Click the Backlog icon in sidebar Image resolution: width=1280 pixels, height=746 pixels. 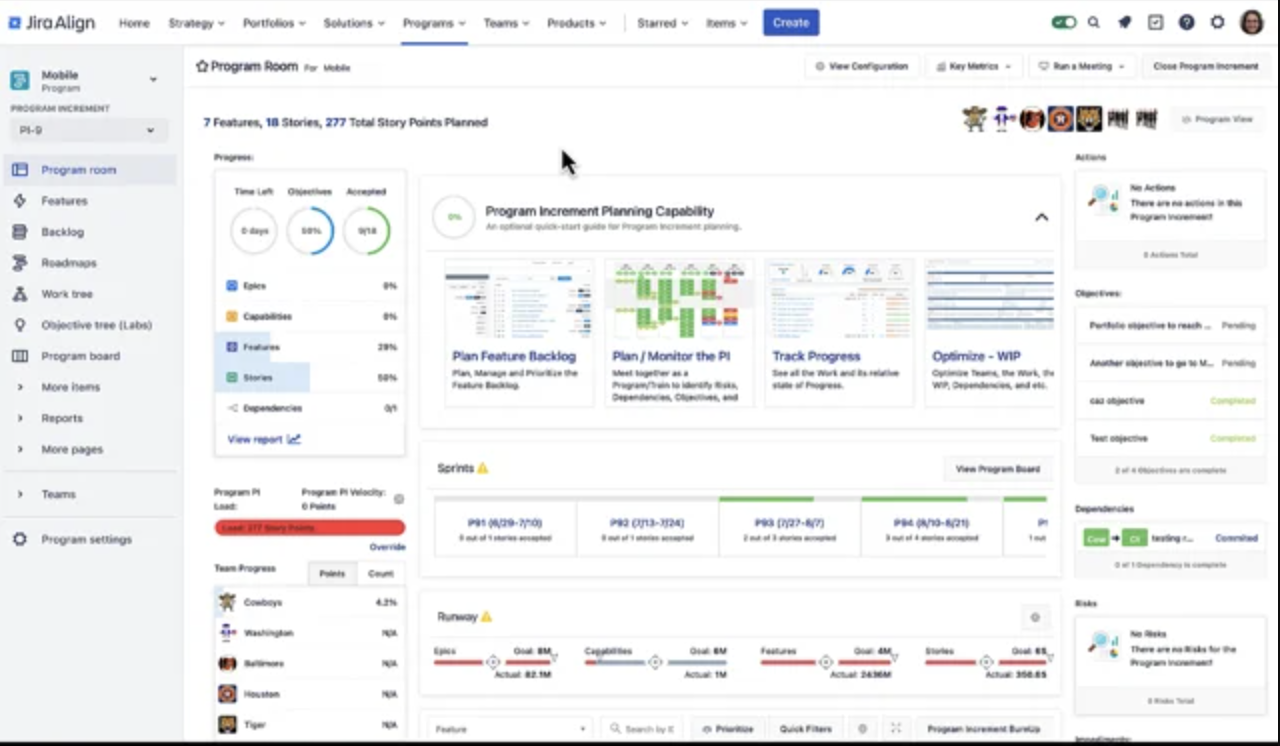coord(19,232)
